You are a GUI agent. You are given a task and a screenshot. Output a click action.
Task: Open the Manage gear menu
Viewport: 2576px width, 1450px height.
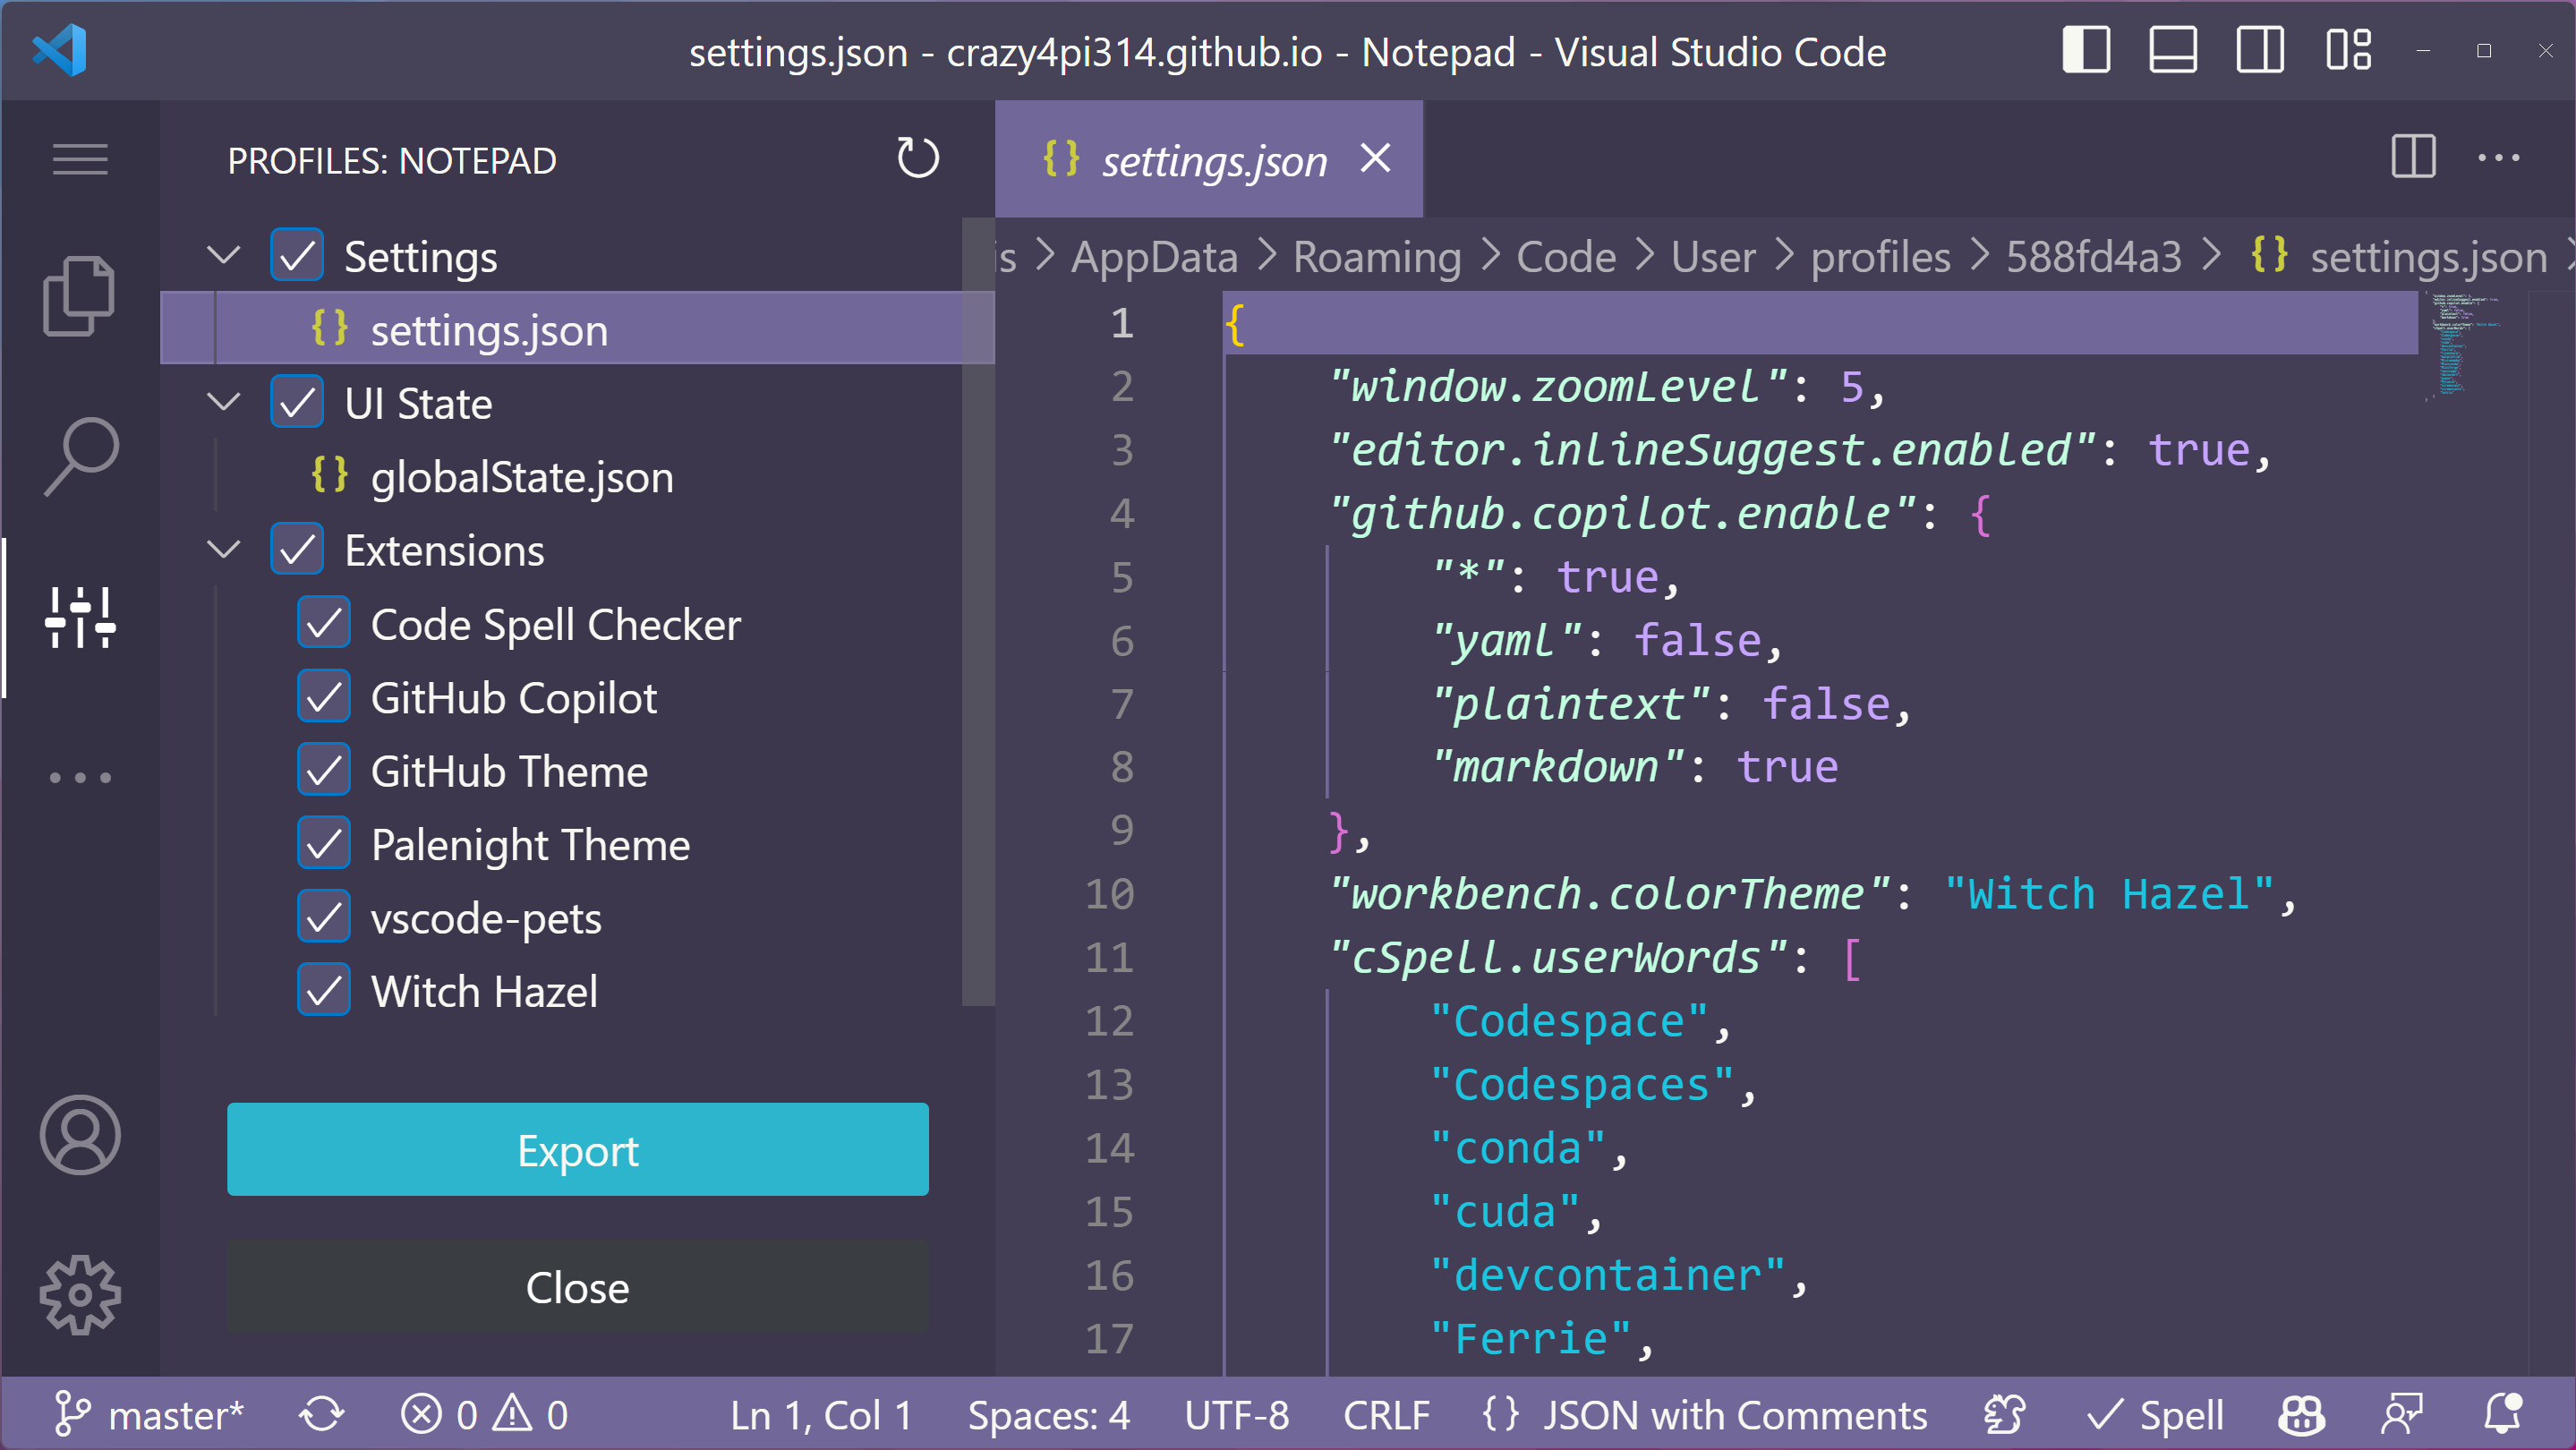80,1295
